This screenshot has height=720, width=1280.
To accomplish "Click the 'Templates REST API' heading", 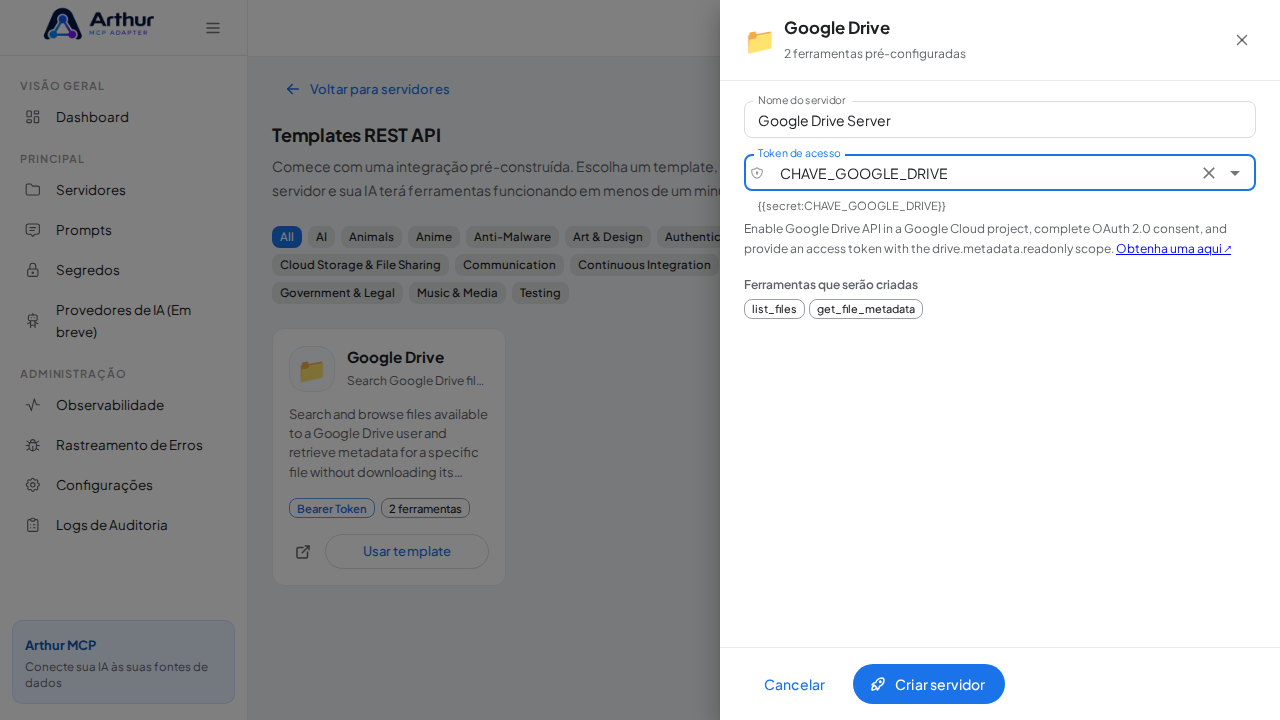I will tap(356, 135).
